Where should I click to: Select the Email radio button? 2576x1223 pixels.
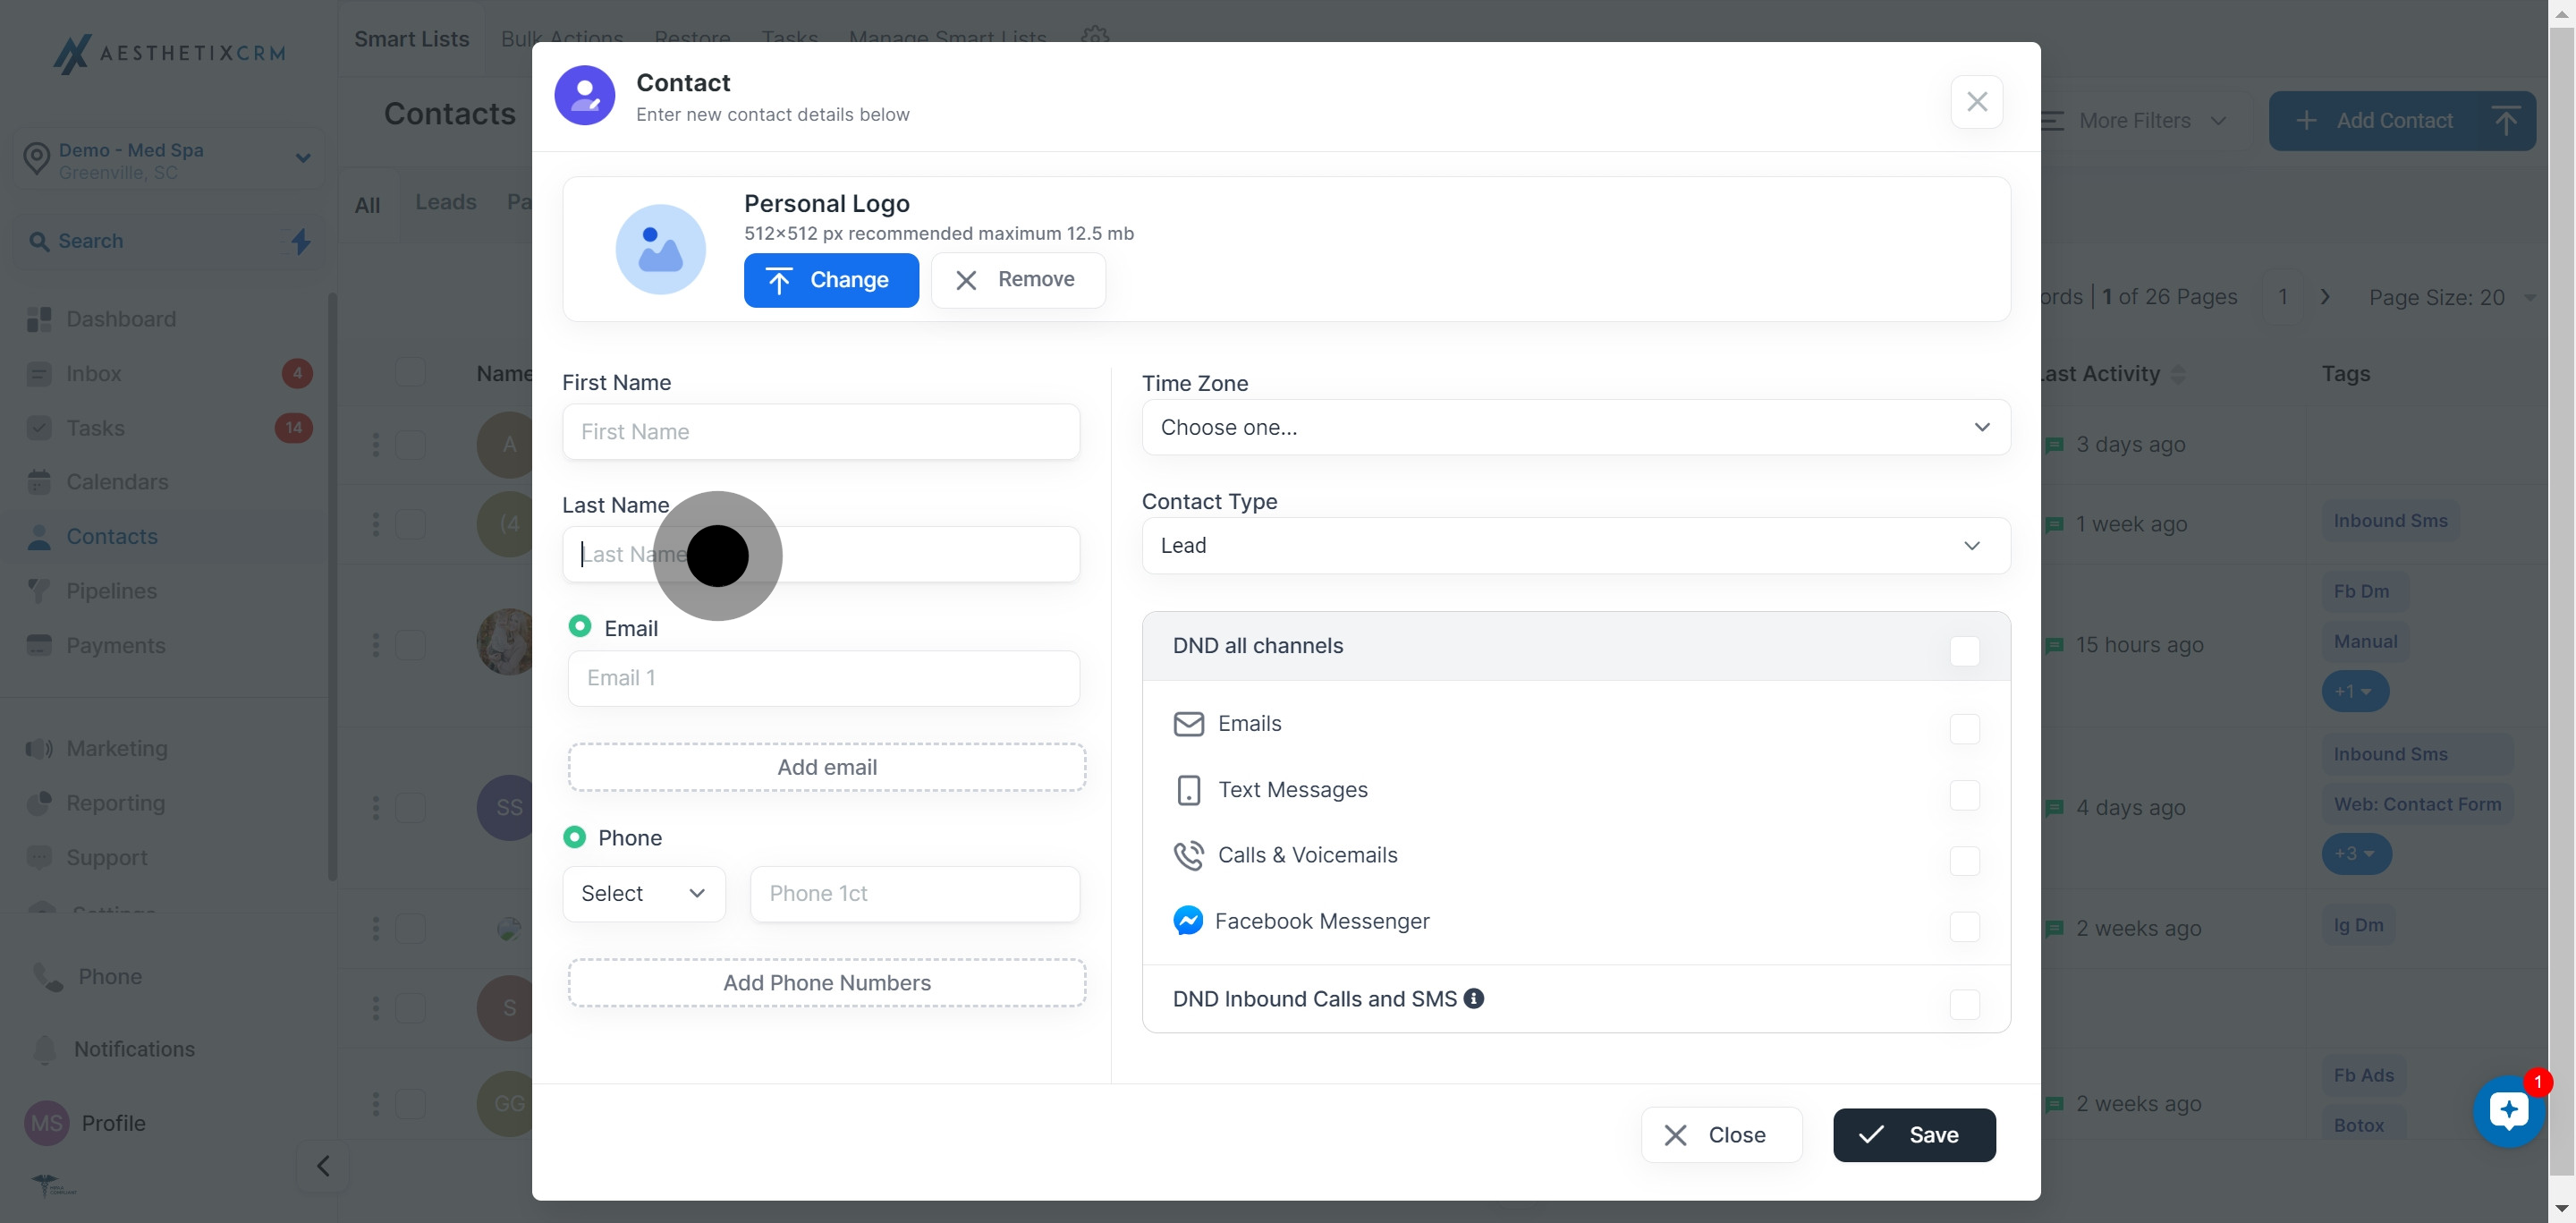pos(579,626)
